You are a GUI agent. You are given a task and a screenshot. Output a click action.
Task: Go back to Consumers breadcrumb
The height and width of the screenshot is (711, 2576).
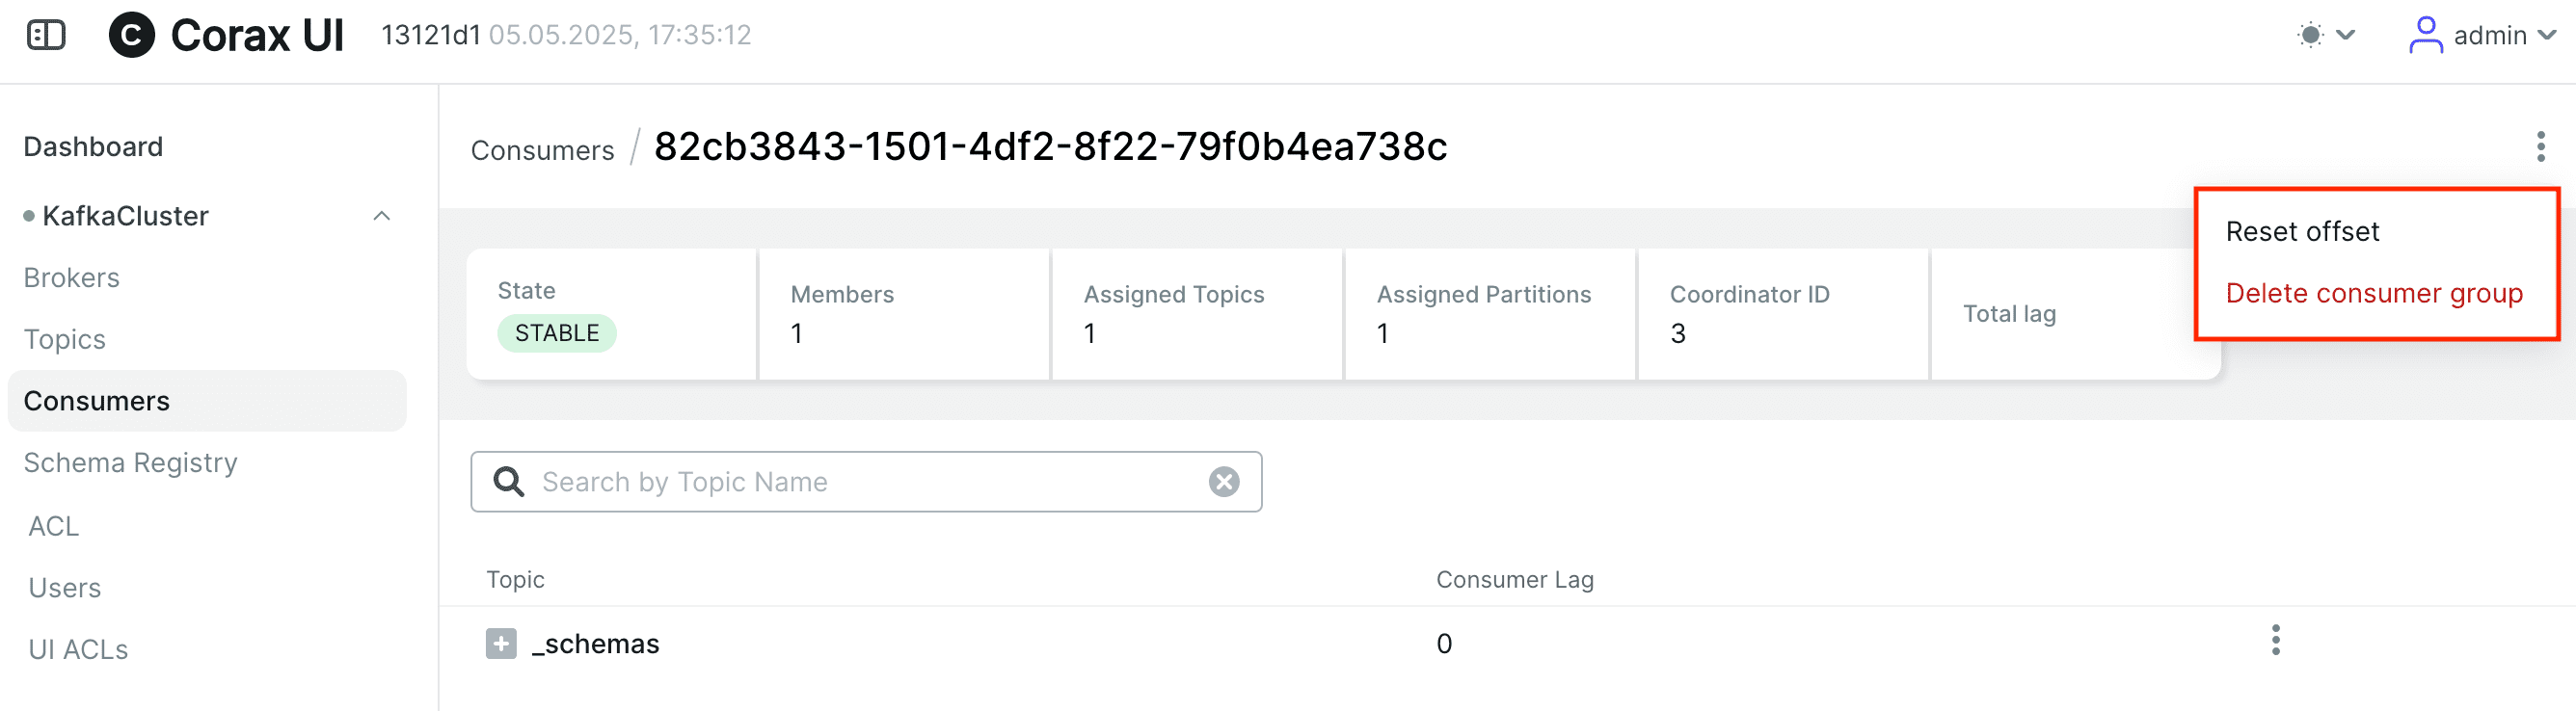(x=542, y=150)
